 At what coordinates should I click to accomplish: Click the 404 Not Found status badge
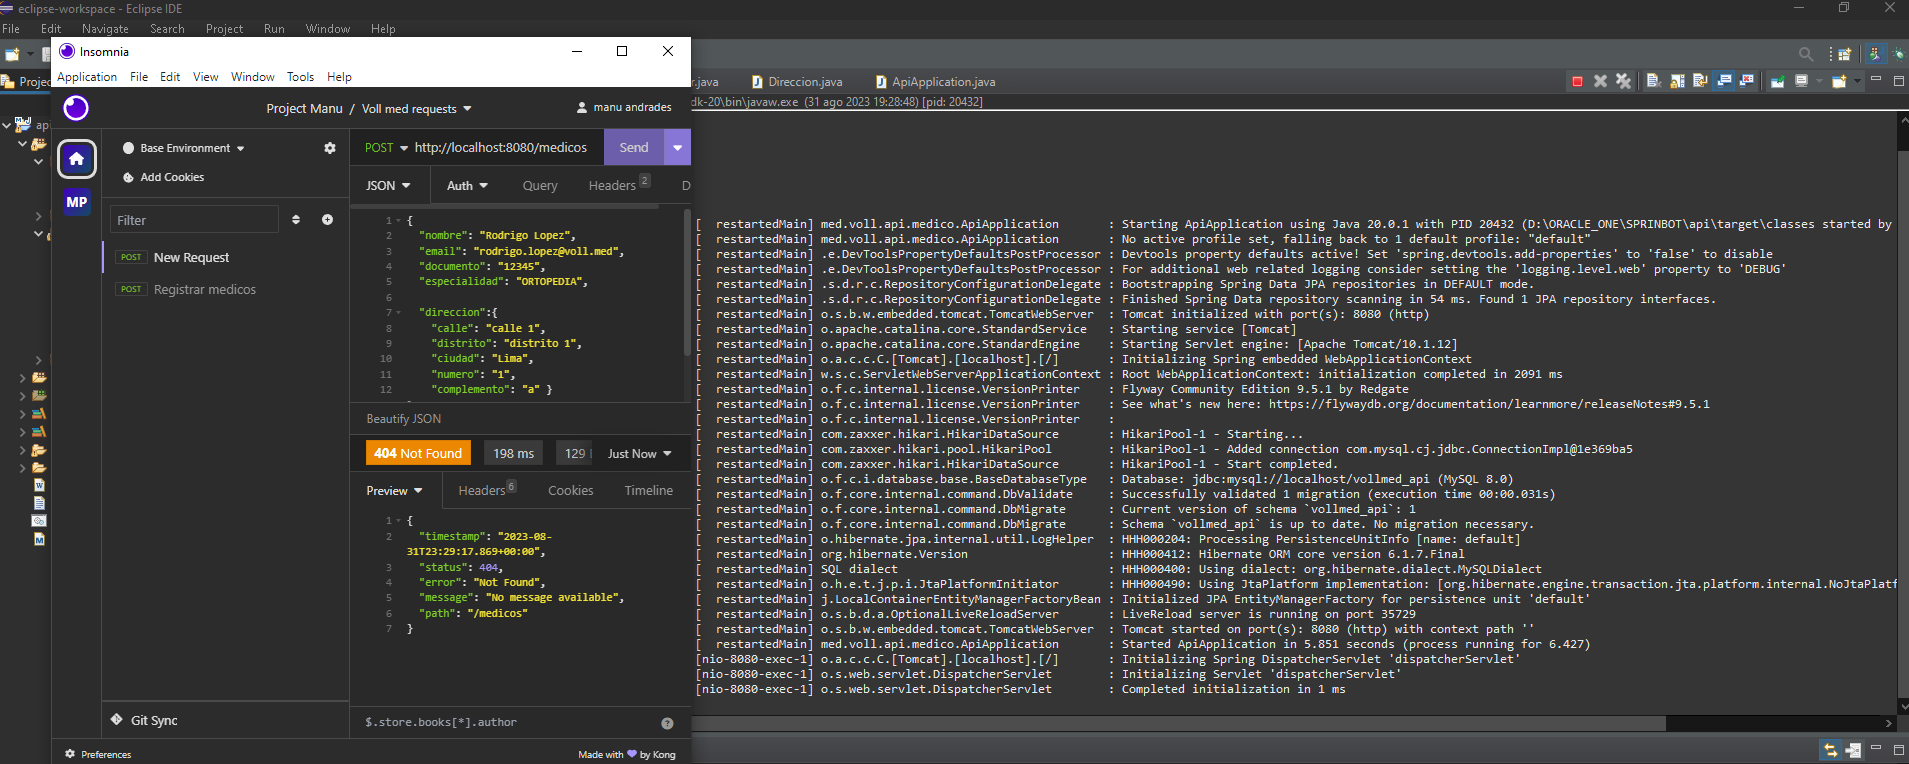click(418, 454)
